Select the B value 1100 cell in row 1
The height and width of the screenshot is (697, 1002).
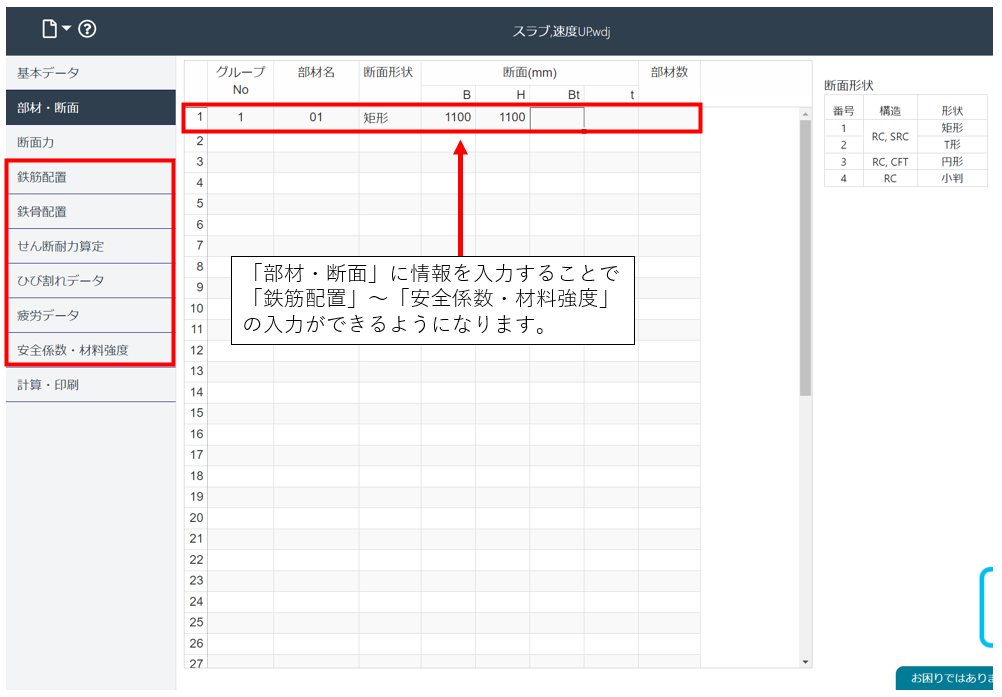(x=448, y=118)
